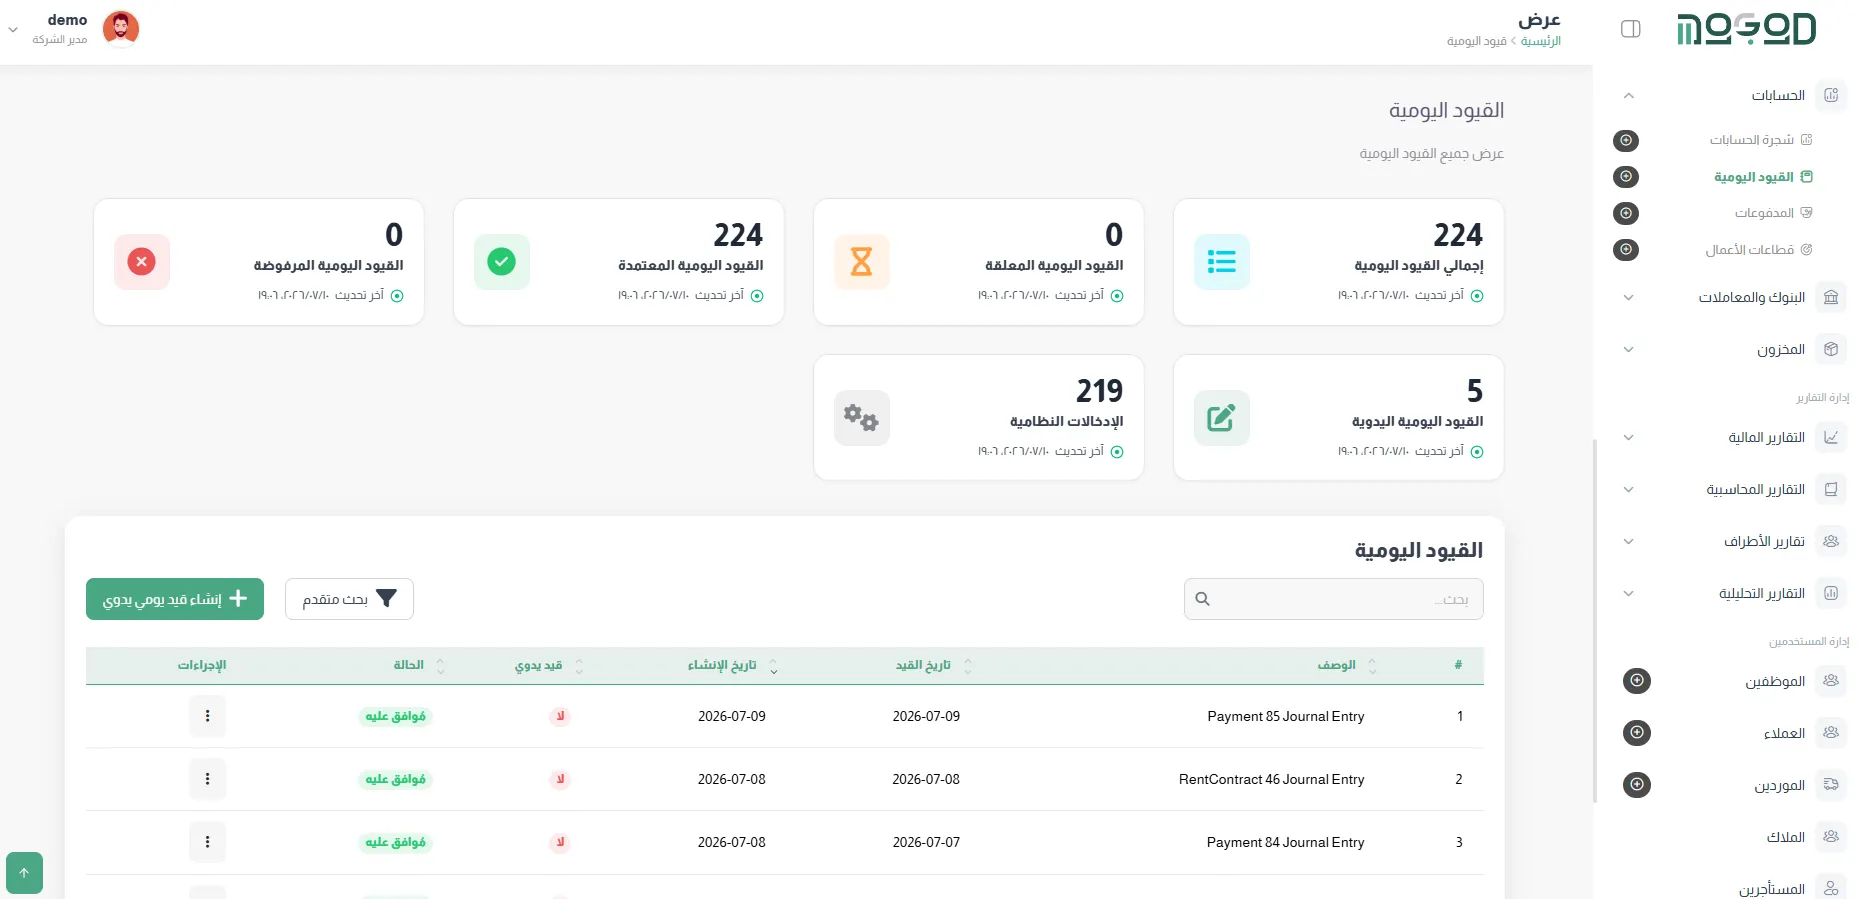The width and height of the screenshot is (1861, 899).
Task: Click the sidebar vertical scrollbar
Action: pos(1595,620)
